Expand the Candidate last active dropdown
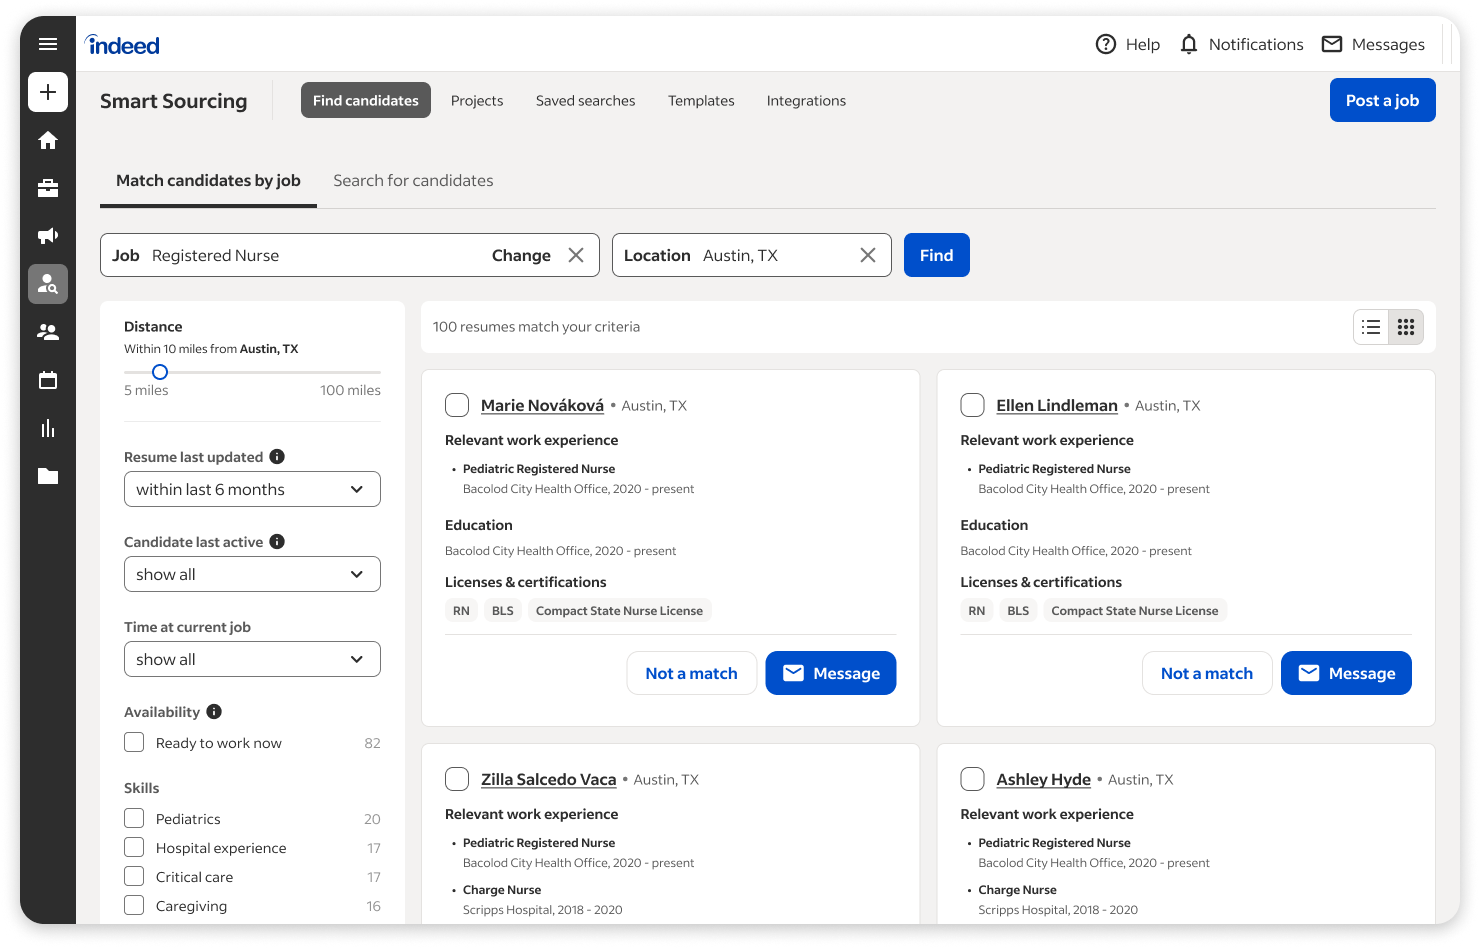Screen dimensions: 1480x948 [x=251, y=574]
